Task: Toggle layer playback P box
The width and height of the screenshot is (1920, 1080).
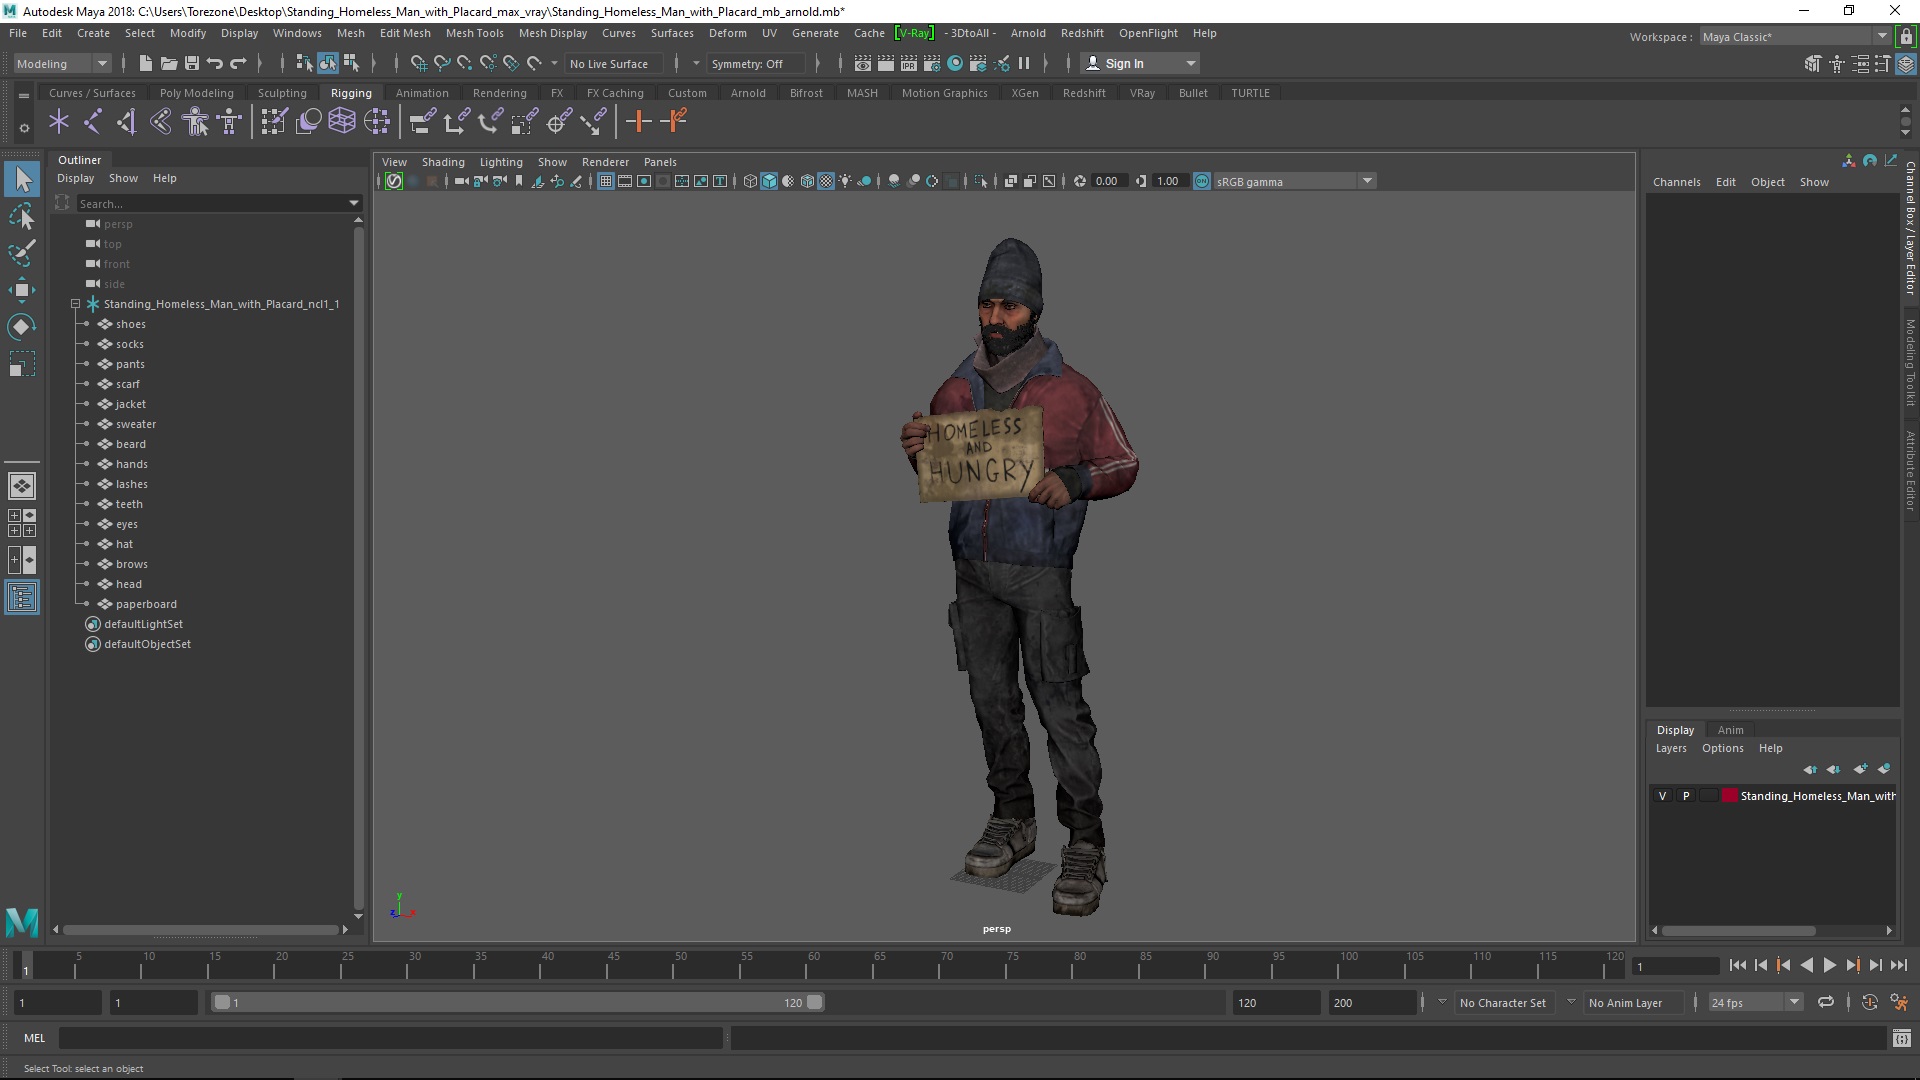Action: [x=1686, y=796]
